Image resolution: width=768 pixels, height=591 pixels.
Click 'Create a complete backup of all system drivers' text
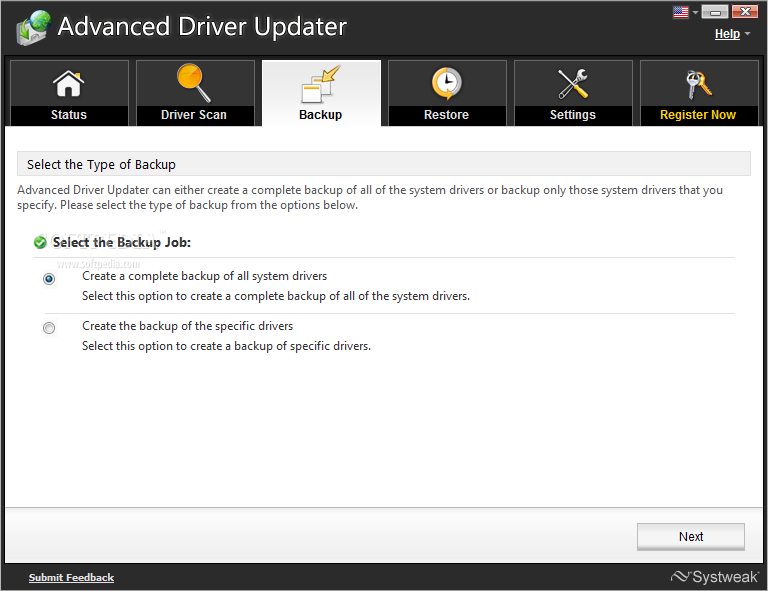[204, 276]
